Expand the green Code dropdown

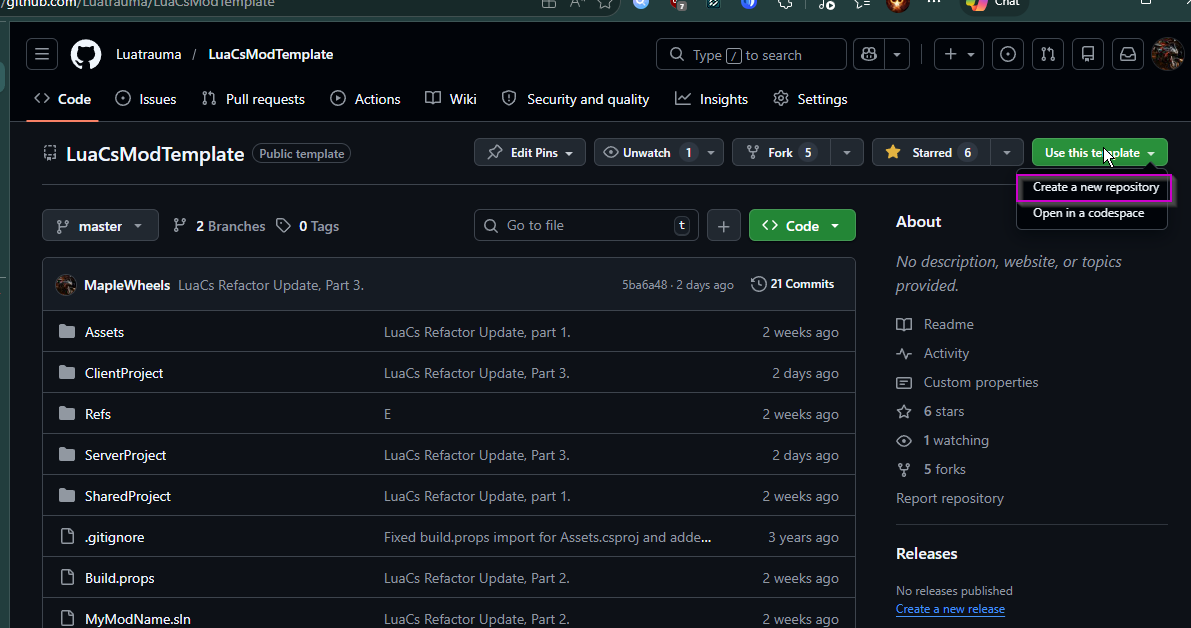click(x=802, y=226)
